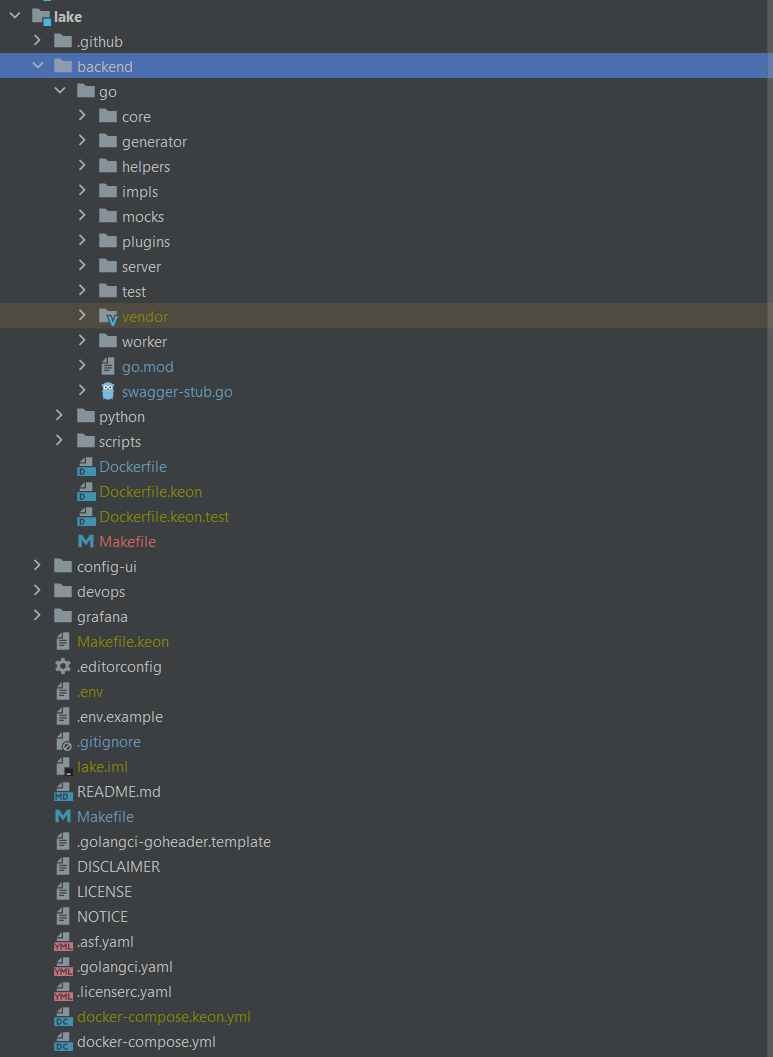Screen dimensions: 773x1057
Task: Open the .editorconfig gear icon
Action: pyautogui.click(x=63, y=666)
